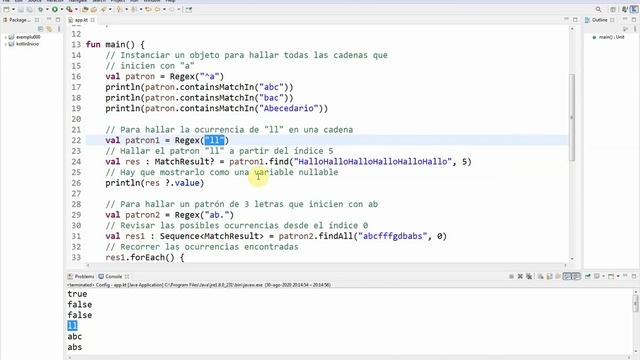Screen dimensions: 640x360
Task: Terminate console process stop icon
Action: [511, 276]
